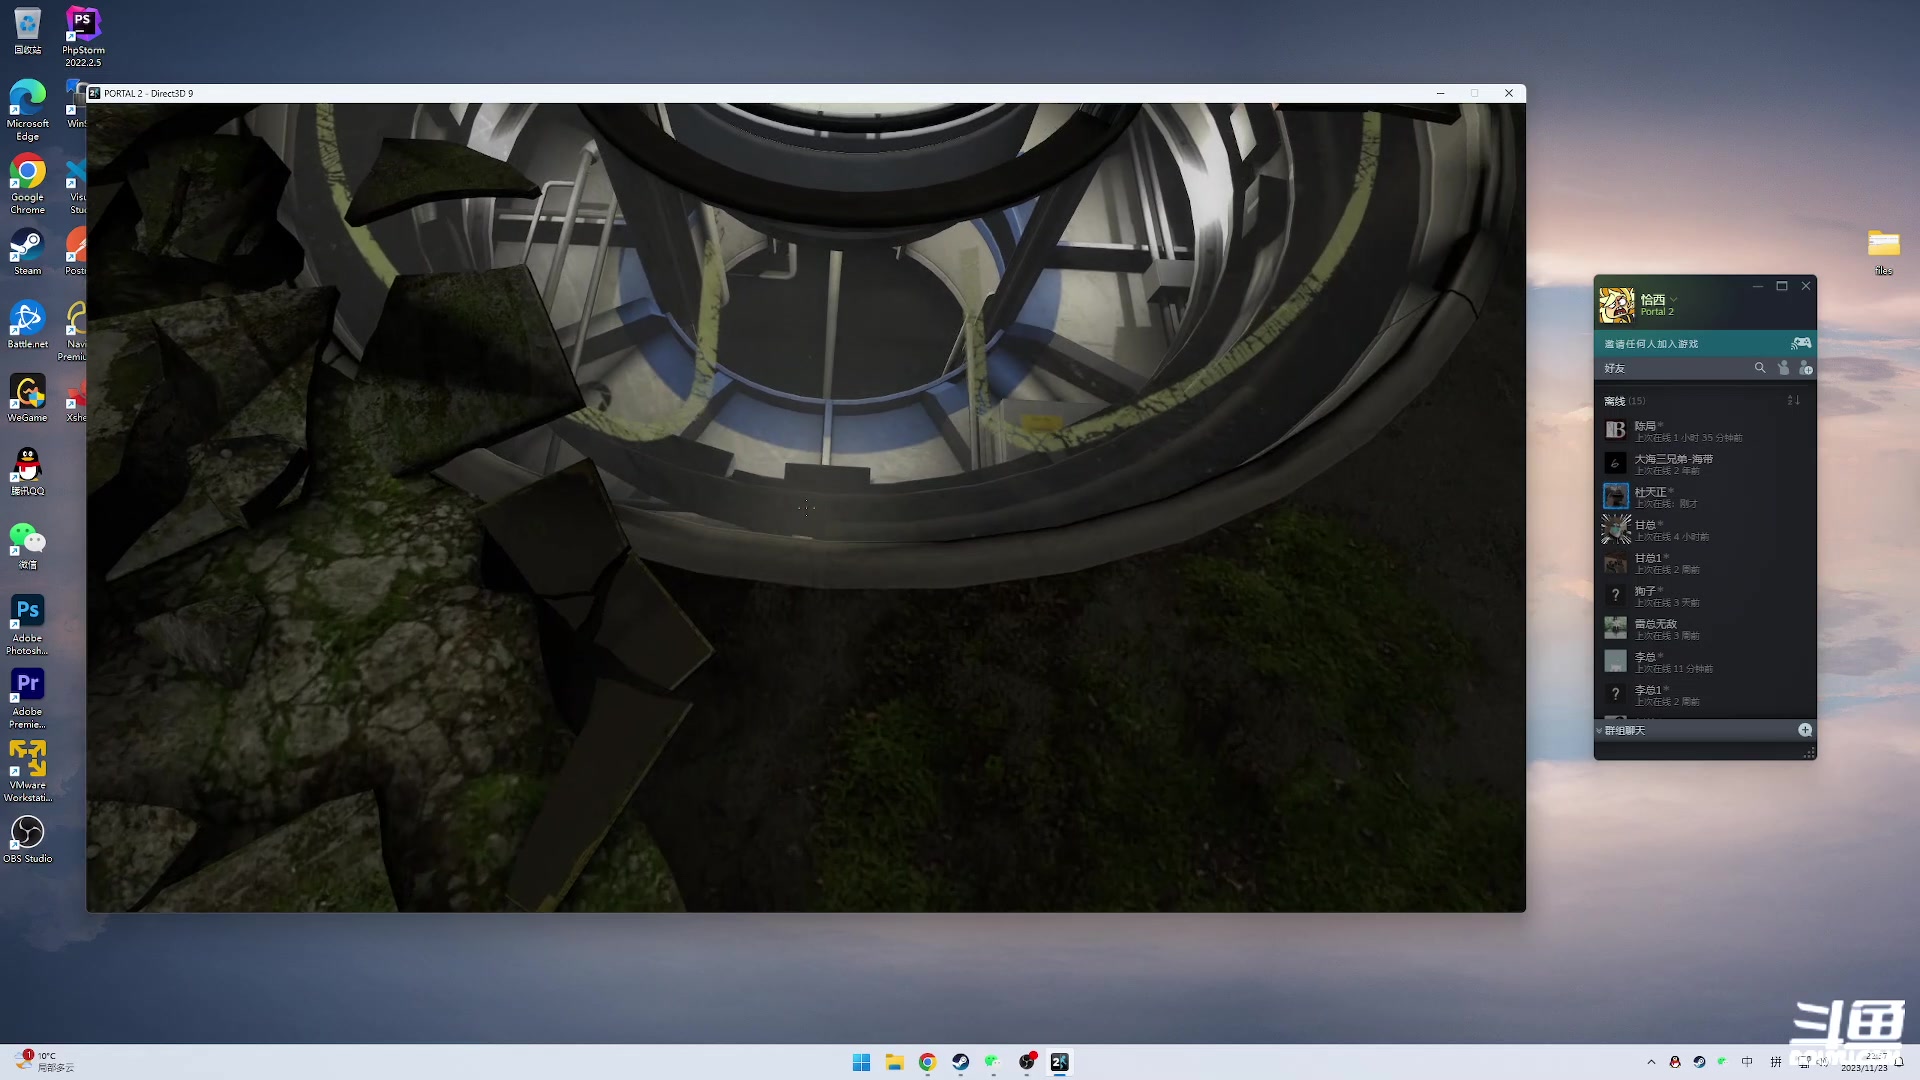Image resolution: width=1920 pixels, height=1080 pixels.
Task: Open PhpStorm 2022.2.5 desktop shortcut
Action: pyautogui.click(x=83, y=36)
